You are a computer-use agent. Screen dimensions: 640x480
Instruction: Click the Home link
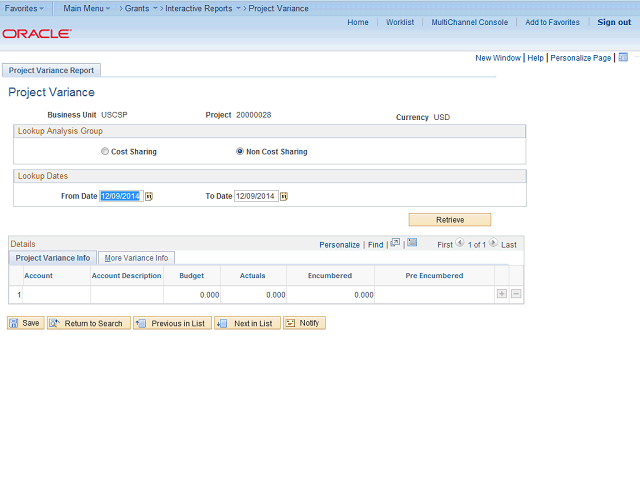click(x=358, y=22)
